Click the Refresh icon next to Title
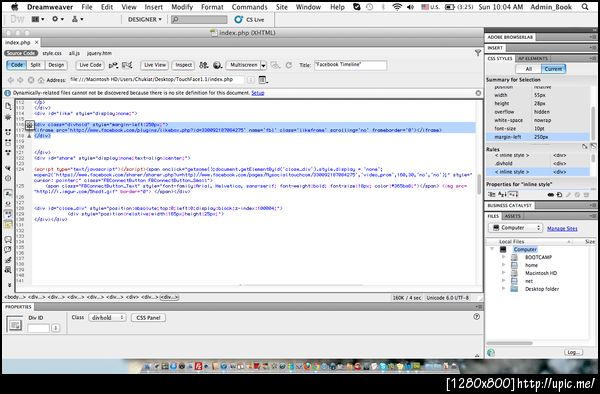The width and height of the screenshot is (600, 394). (x=289, y=65)
